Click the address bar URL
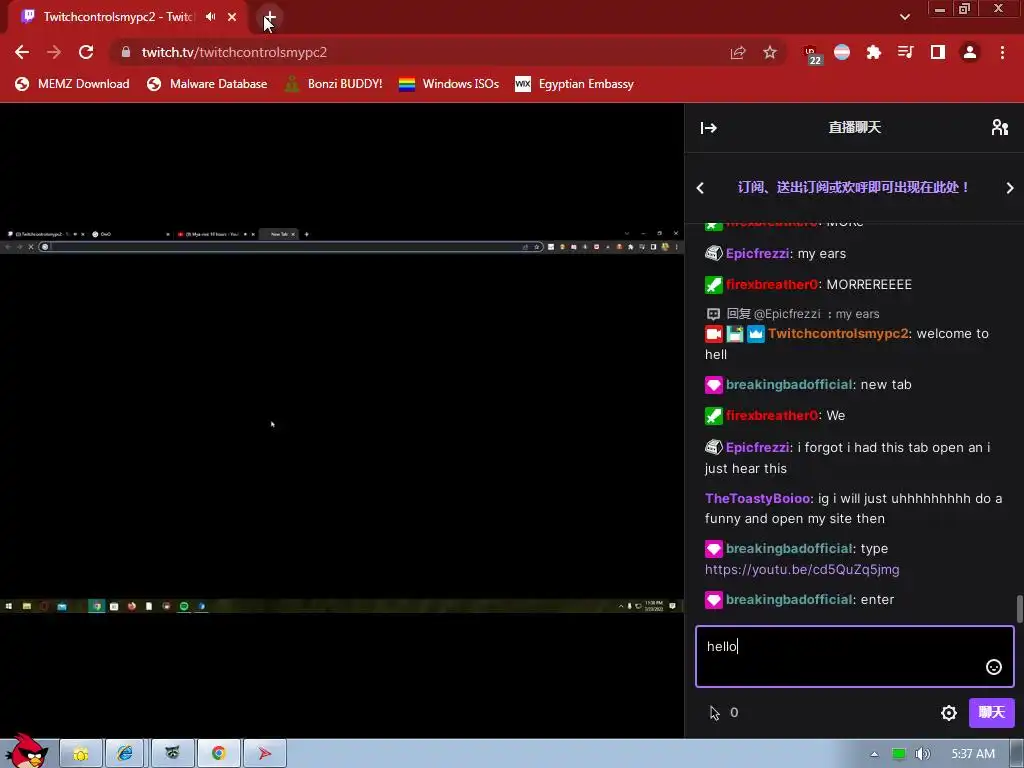Viewport: 1024px width, 768px height. (234, 52)
